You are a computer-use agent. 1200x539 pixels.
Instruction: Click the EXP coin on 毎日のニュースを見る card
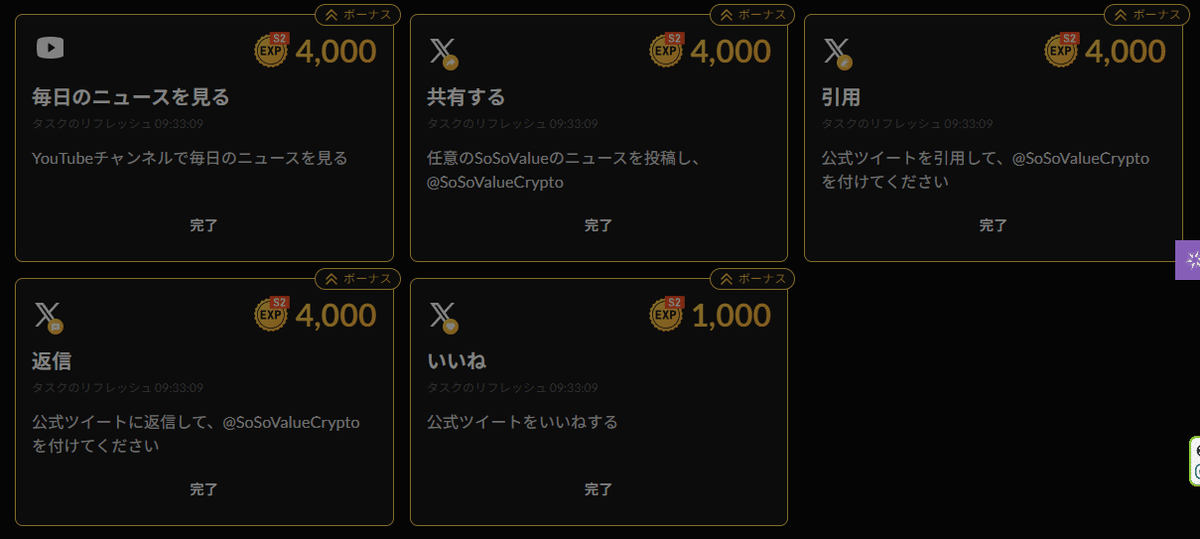(x=272, y=50)
